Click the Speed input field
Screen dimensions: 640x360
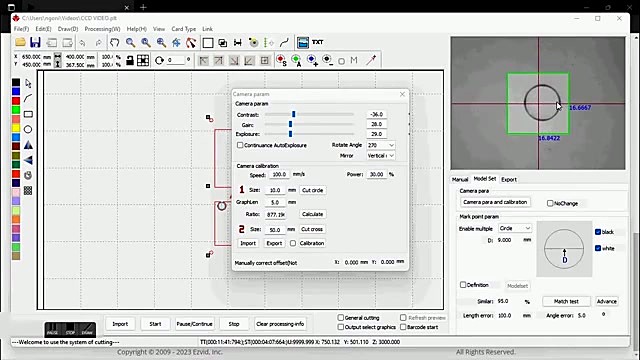[279, 175]
